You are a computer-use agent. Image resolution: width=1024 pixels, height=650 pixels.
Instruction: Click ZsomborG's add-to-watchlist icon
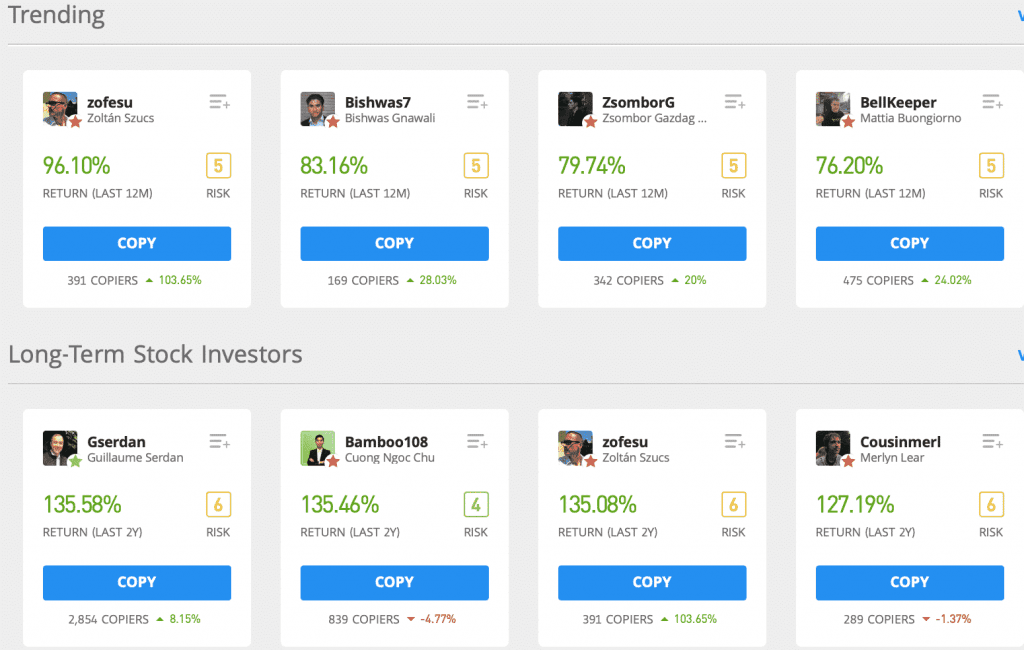point(735,102)
